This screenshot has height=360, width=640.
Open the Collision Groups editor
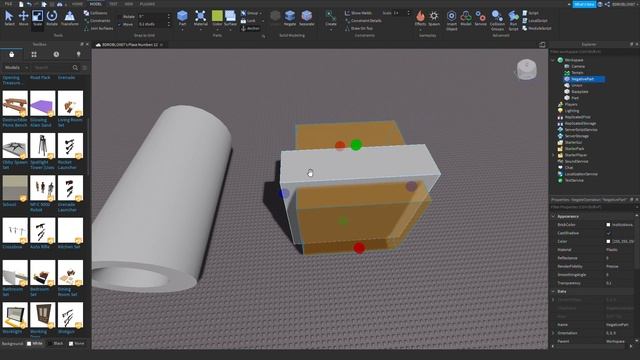coord(497,20)
